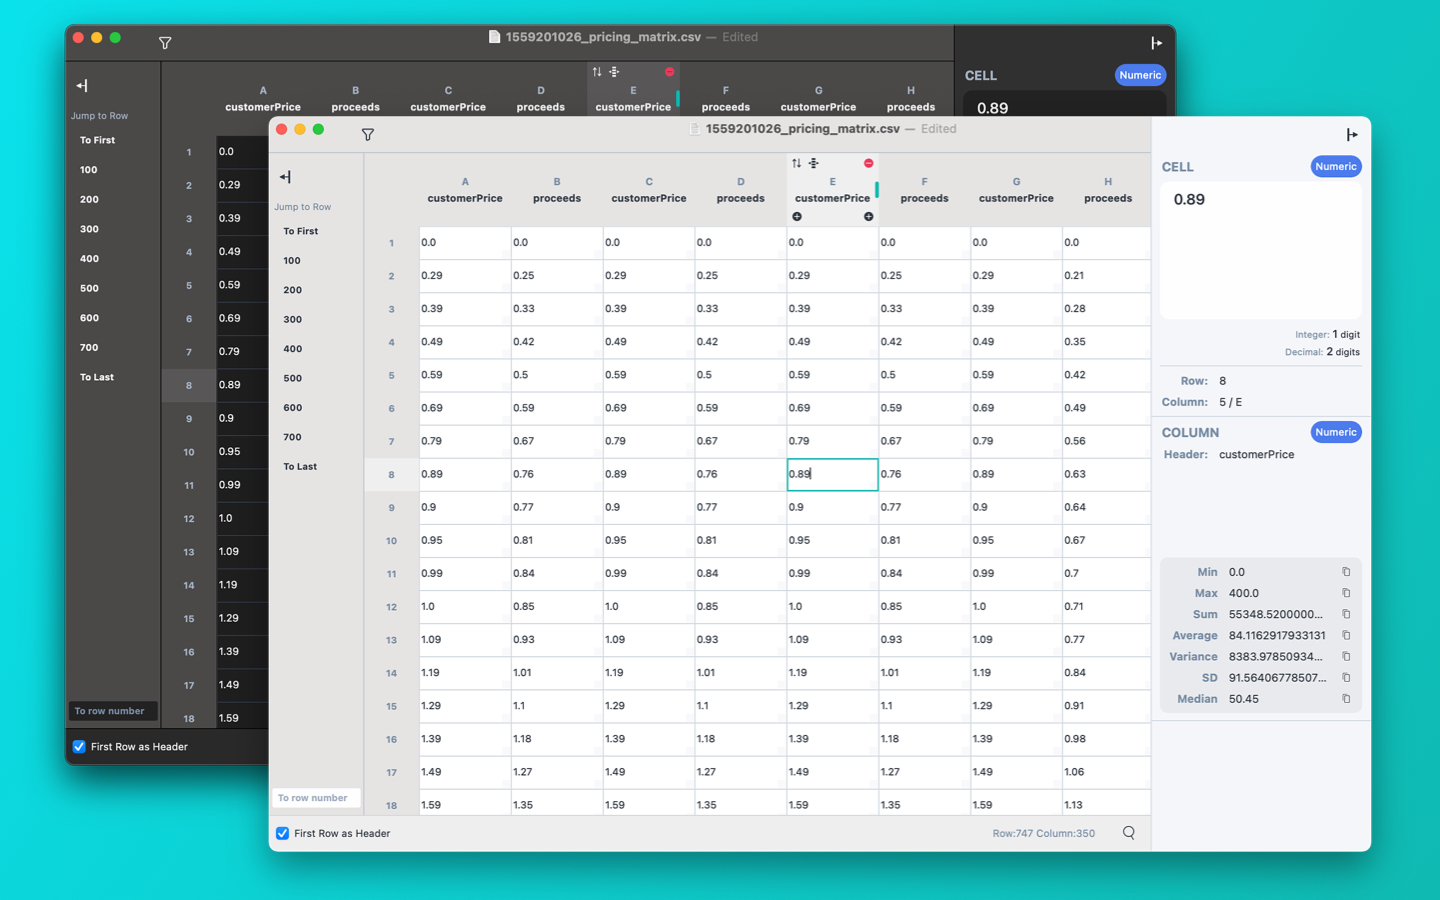Select column D proceeds header in front window

point(741,190)
